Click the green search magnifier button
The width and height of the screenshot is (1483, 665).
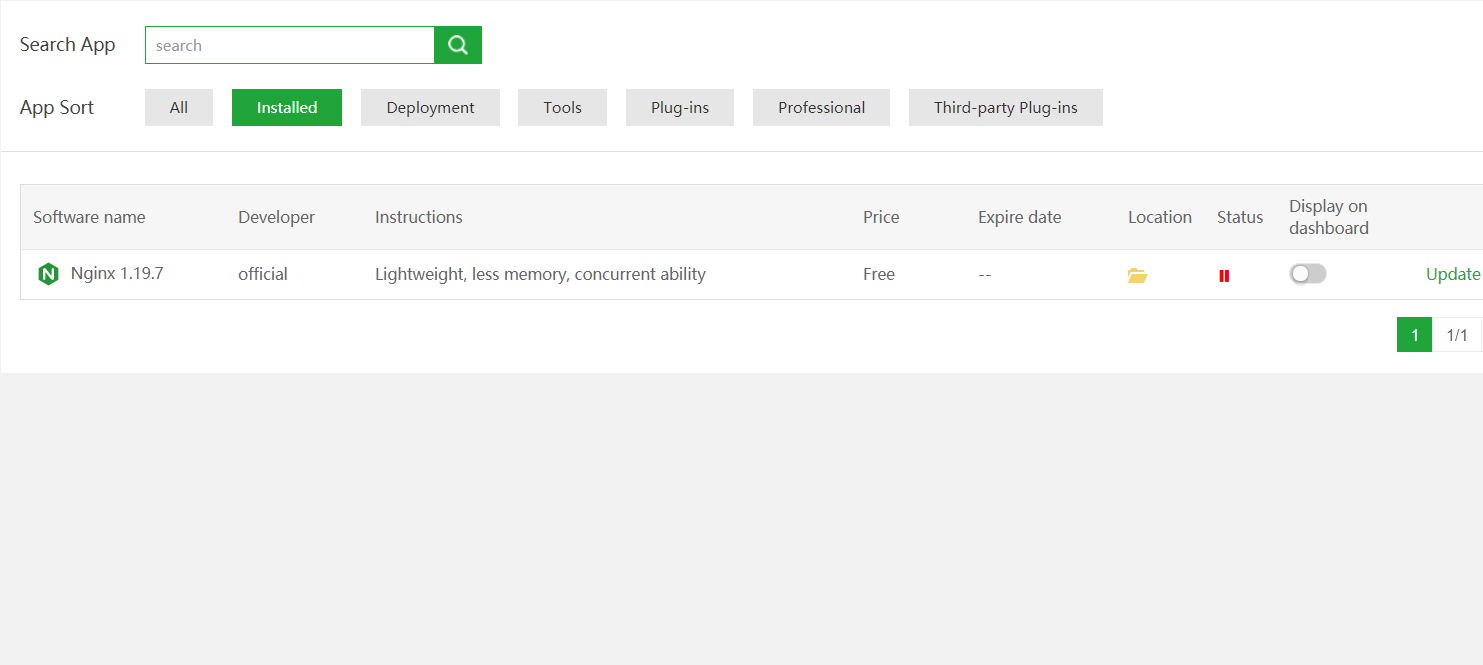click(x=458, y=45)
